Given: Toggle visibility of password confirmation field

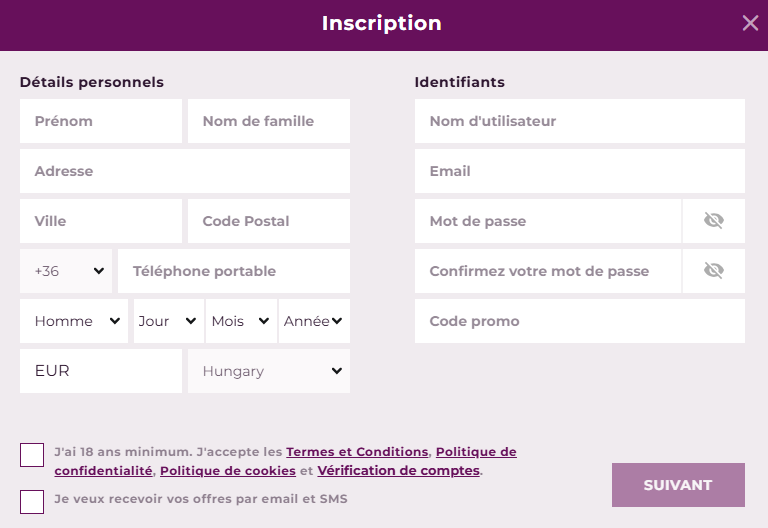Looking at the screenshot, I should [x=714, y=271].
